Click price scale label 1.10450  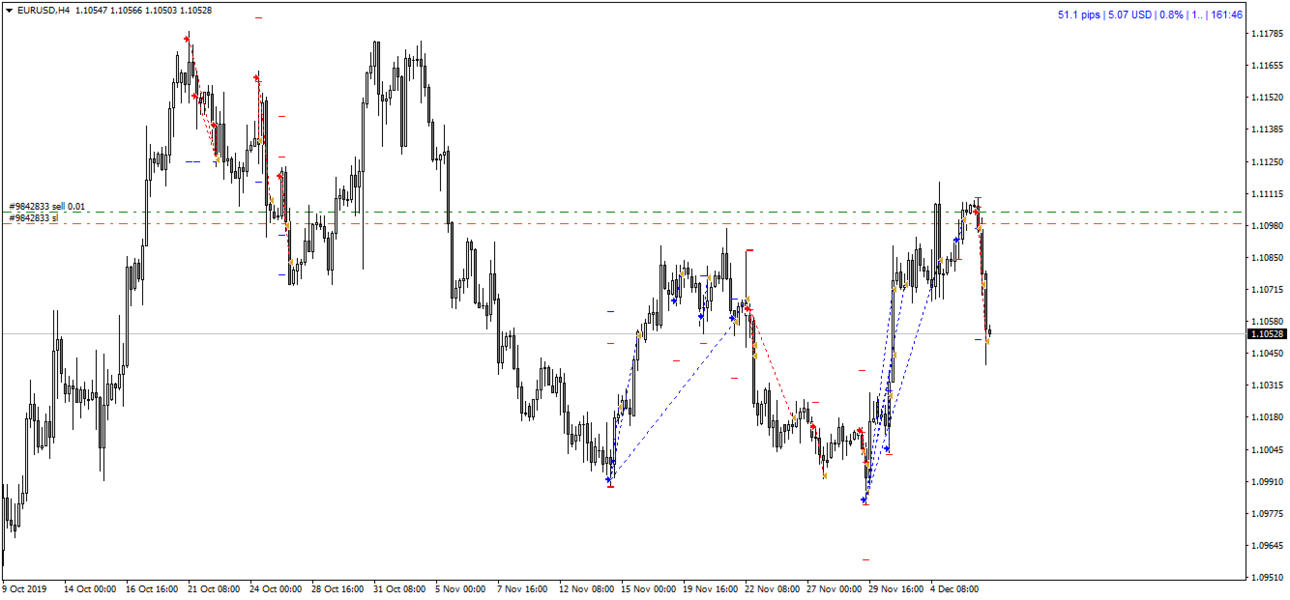[x=1266, y=353]
